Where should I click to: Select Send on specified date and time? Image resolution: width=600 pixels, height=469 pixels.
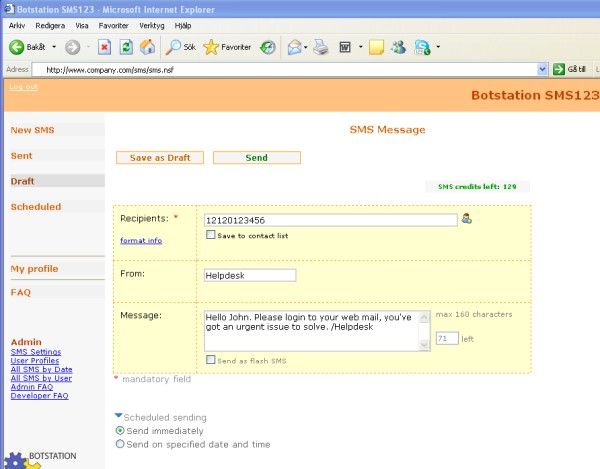pyautogui.click(x=120, y=444)
